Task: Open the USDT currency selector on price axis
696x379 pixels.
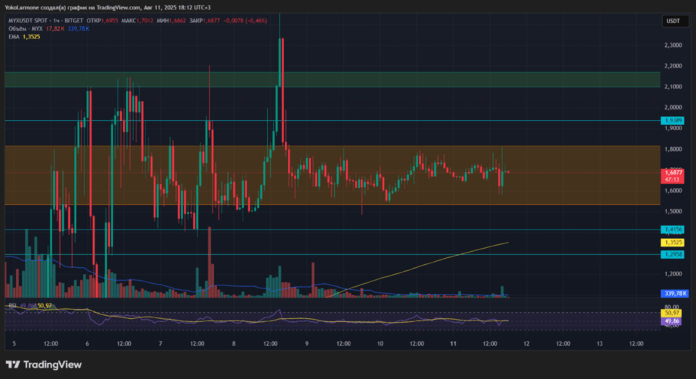Action: 675,21
